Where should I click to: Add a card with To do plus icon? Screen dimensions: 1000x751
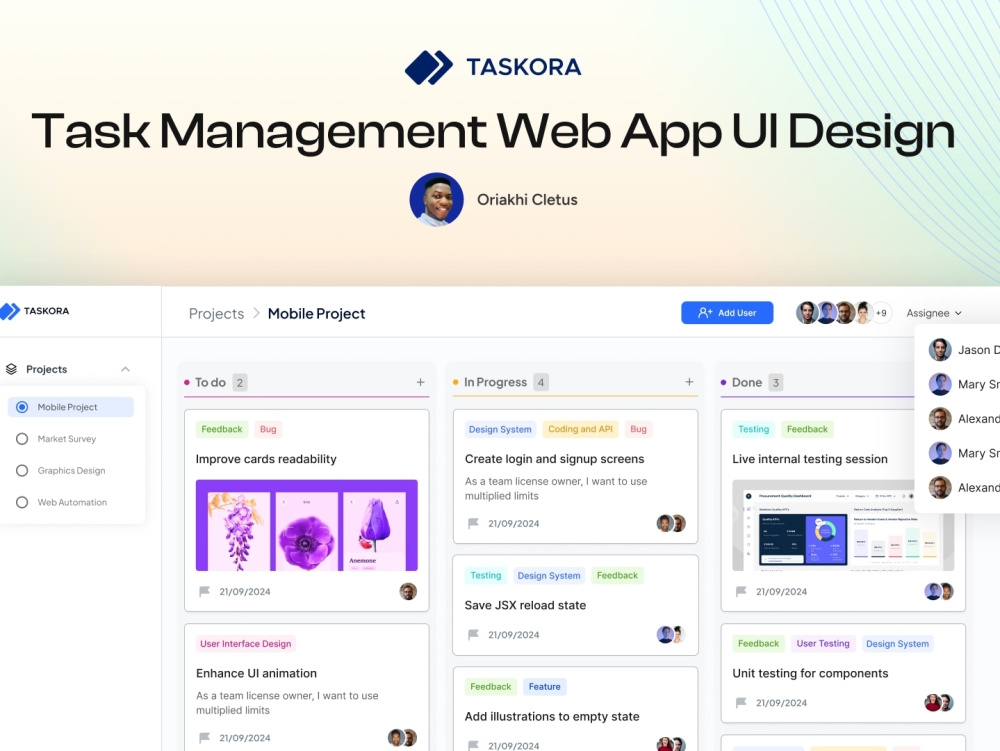point(420,383)
